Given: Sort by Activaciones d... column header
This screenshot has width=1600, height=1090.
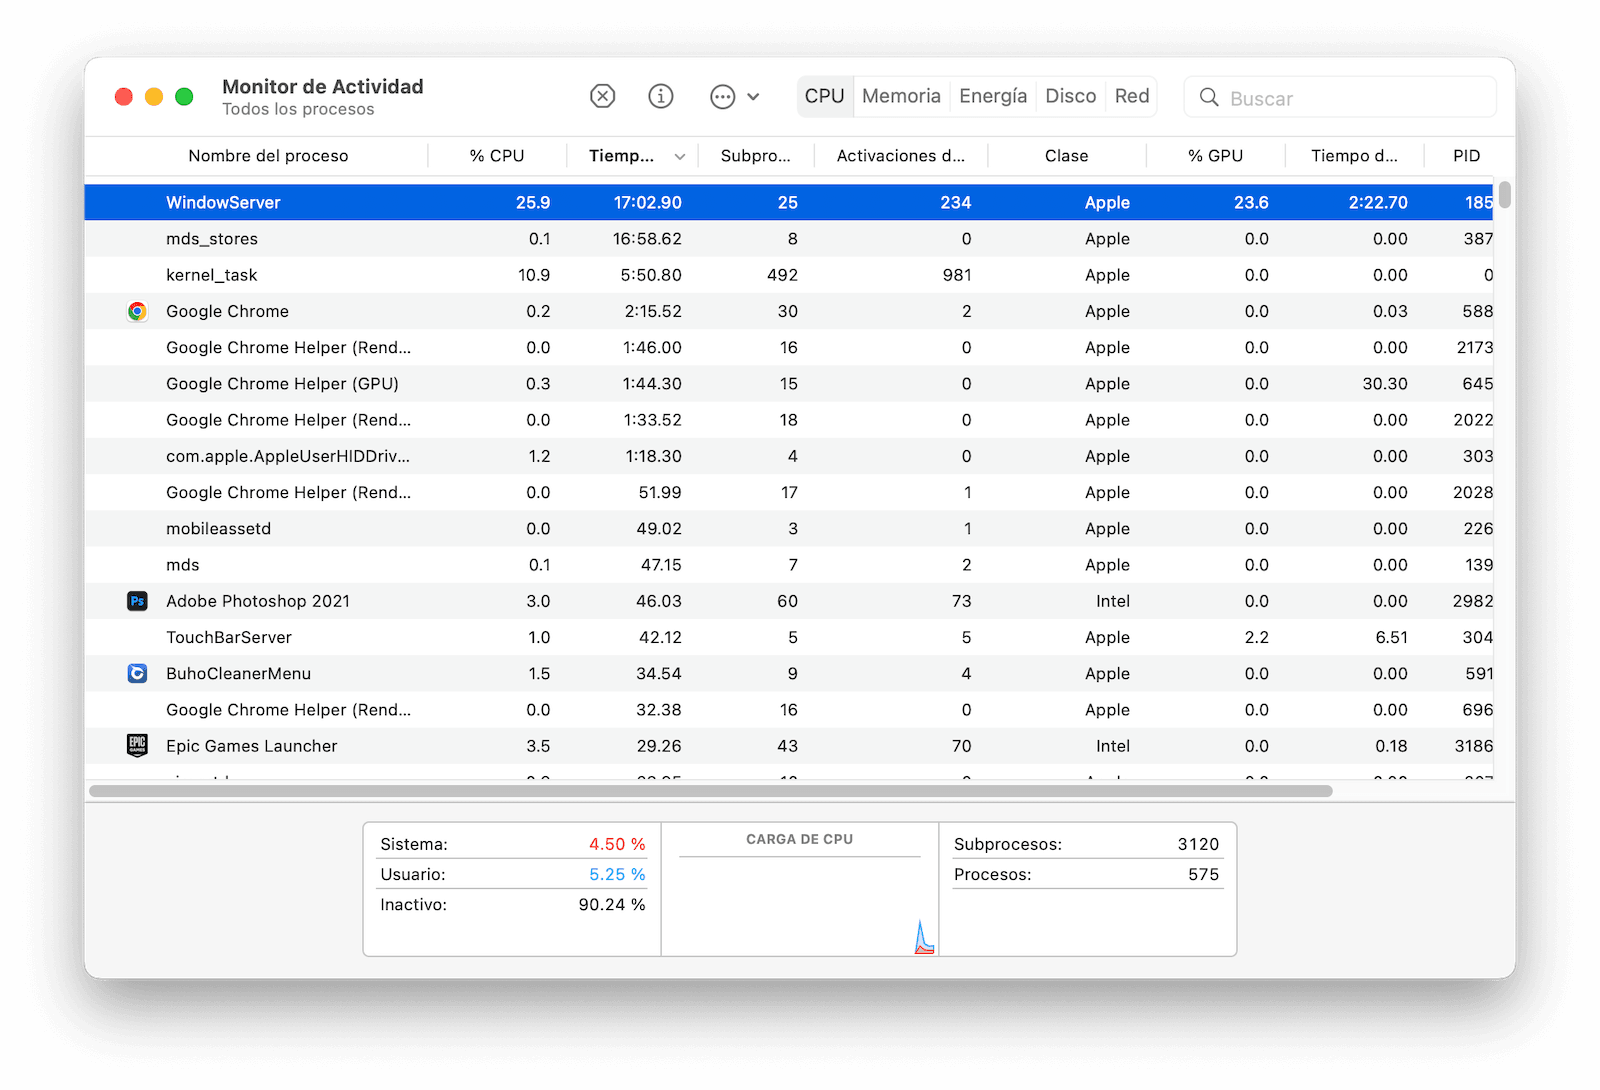Looking at the screenshot, I should [x=901, y=156].
